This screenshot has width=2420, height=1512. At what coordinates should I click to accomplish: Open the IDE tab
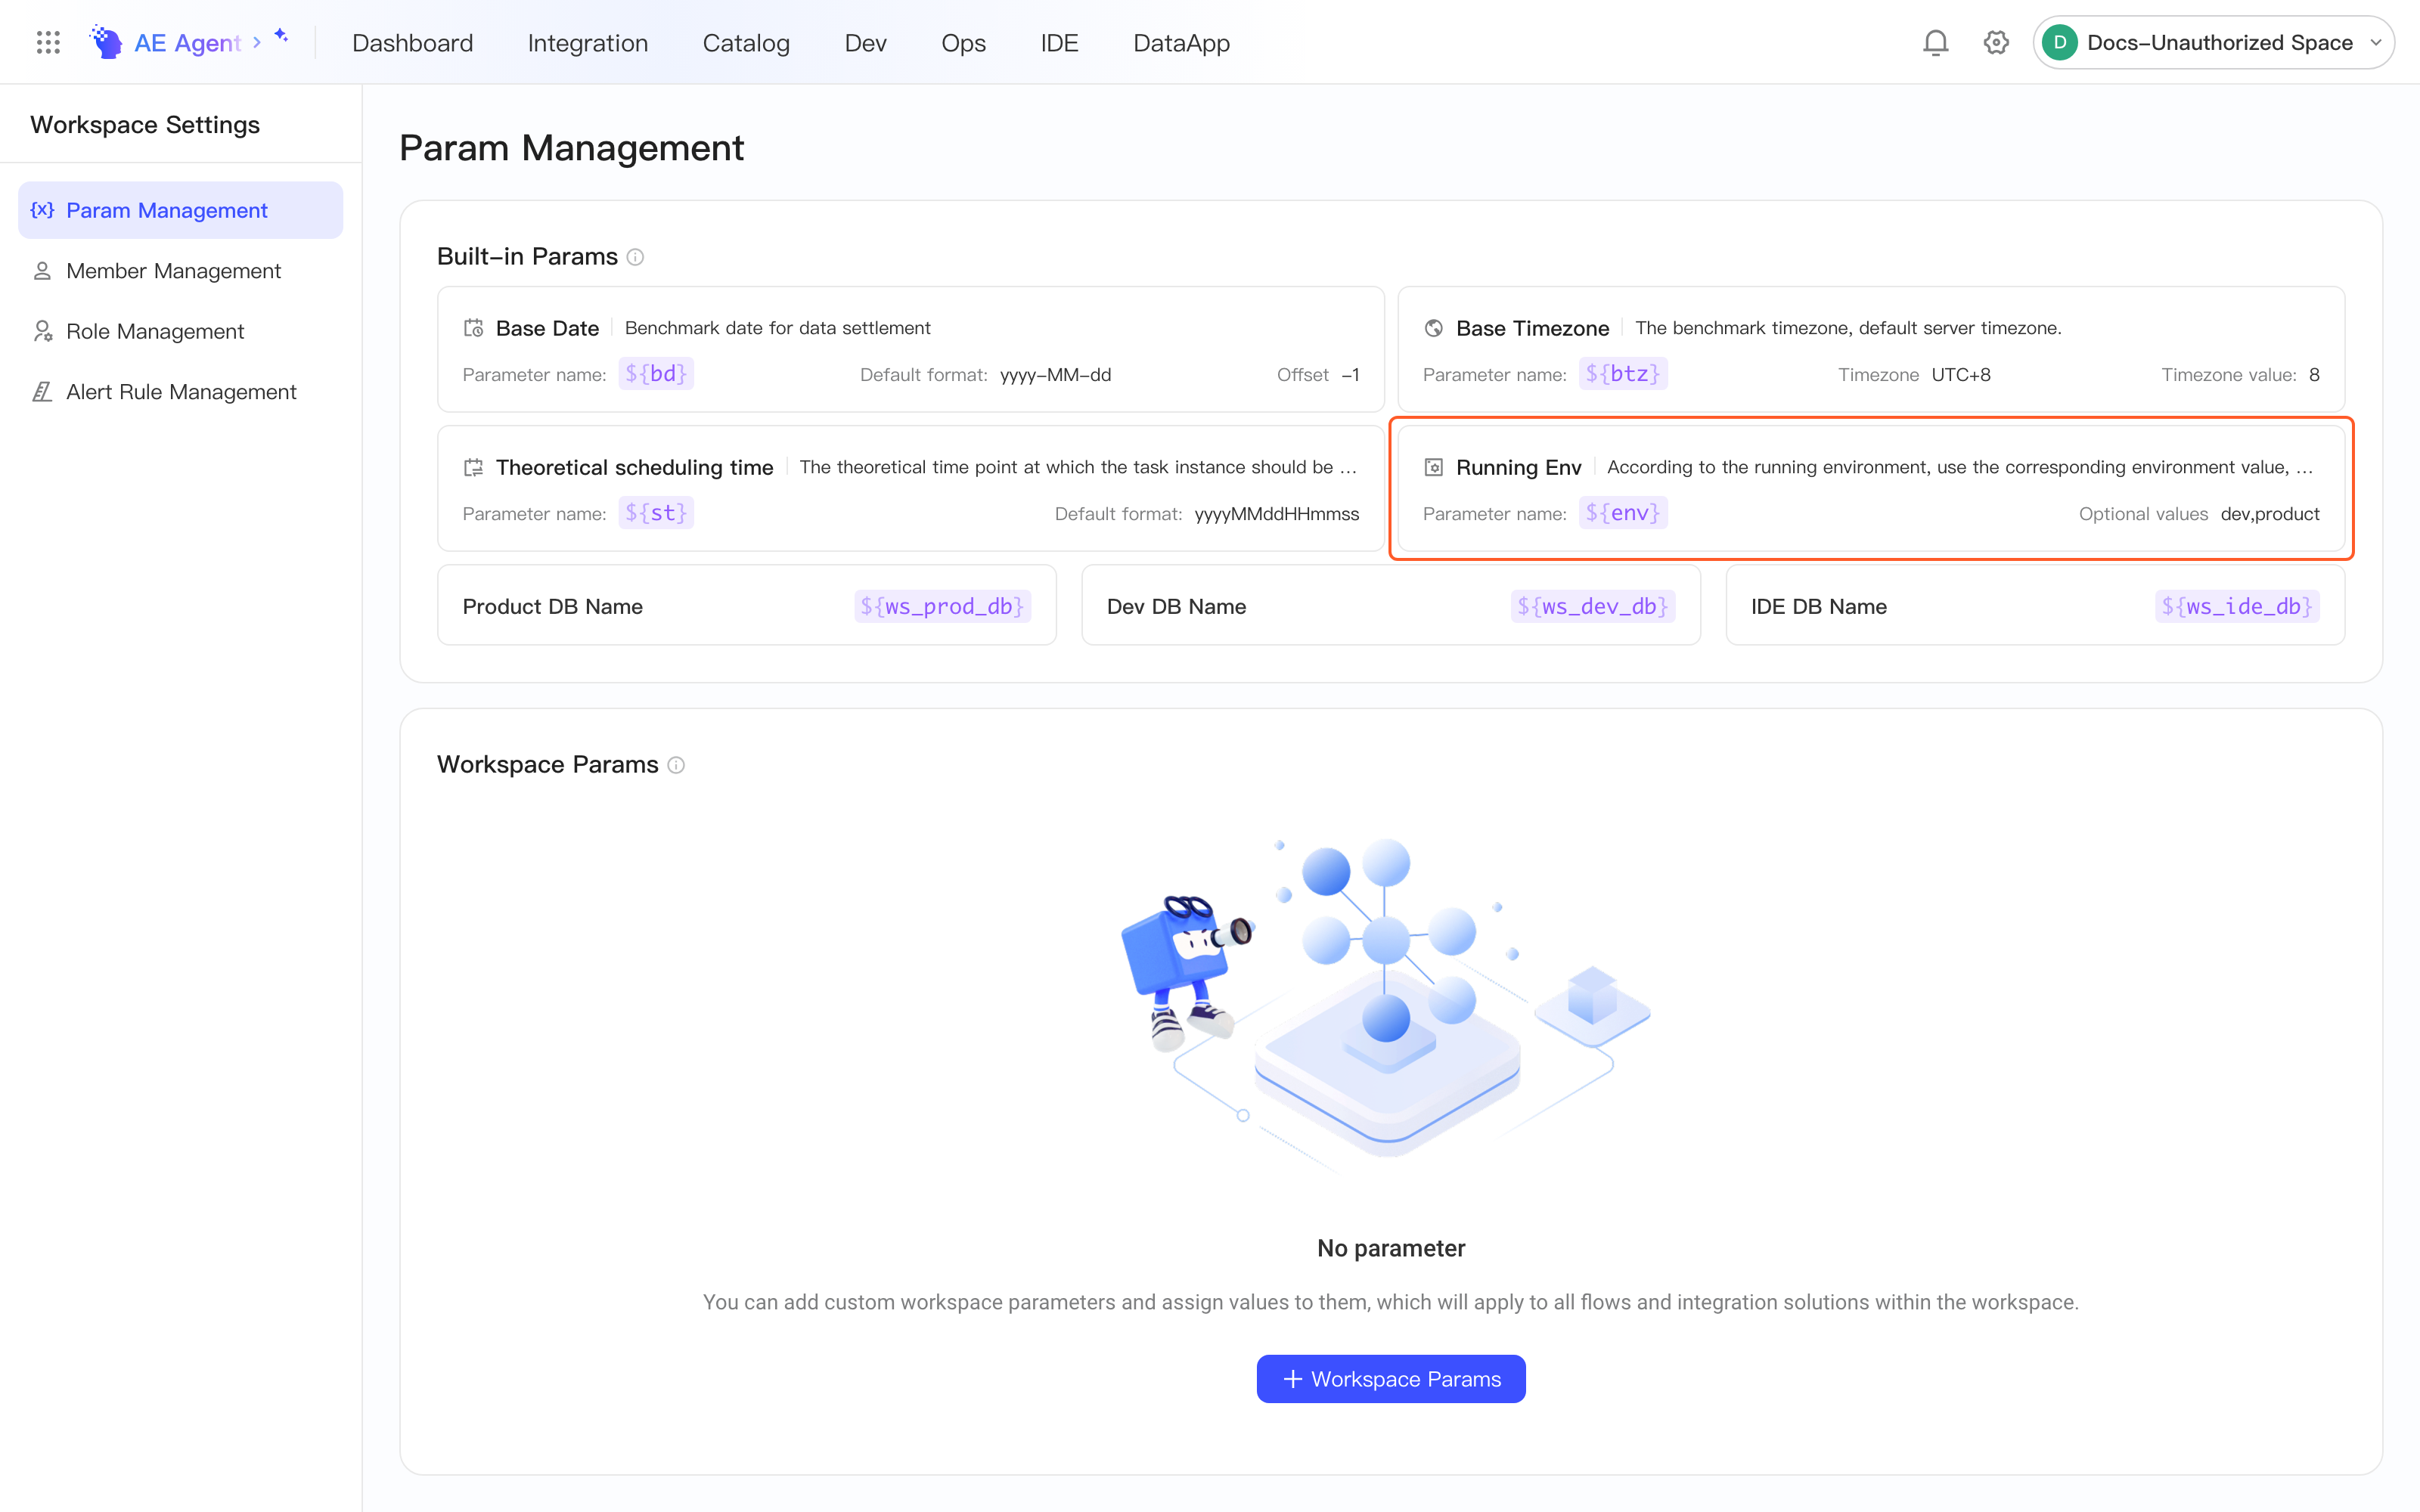(x=1059, y=43)
